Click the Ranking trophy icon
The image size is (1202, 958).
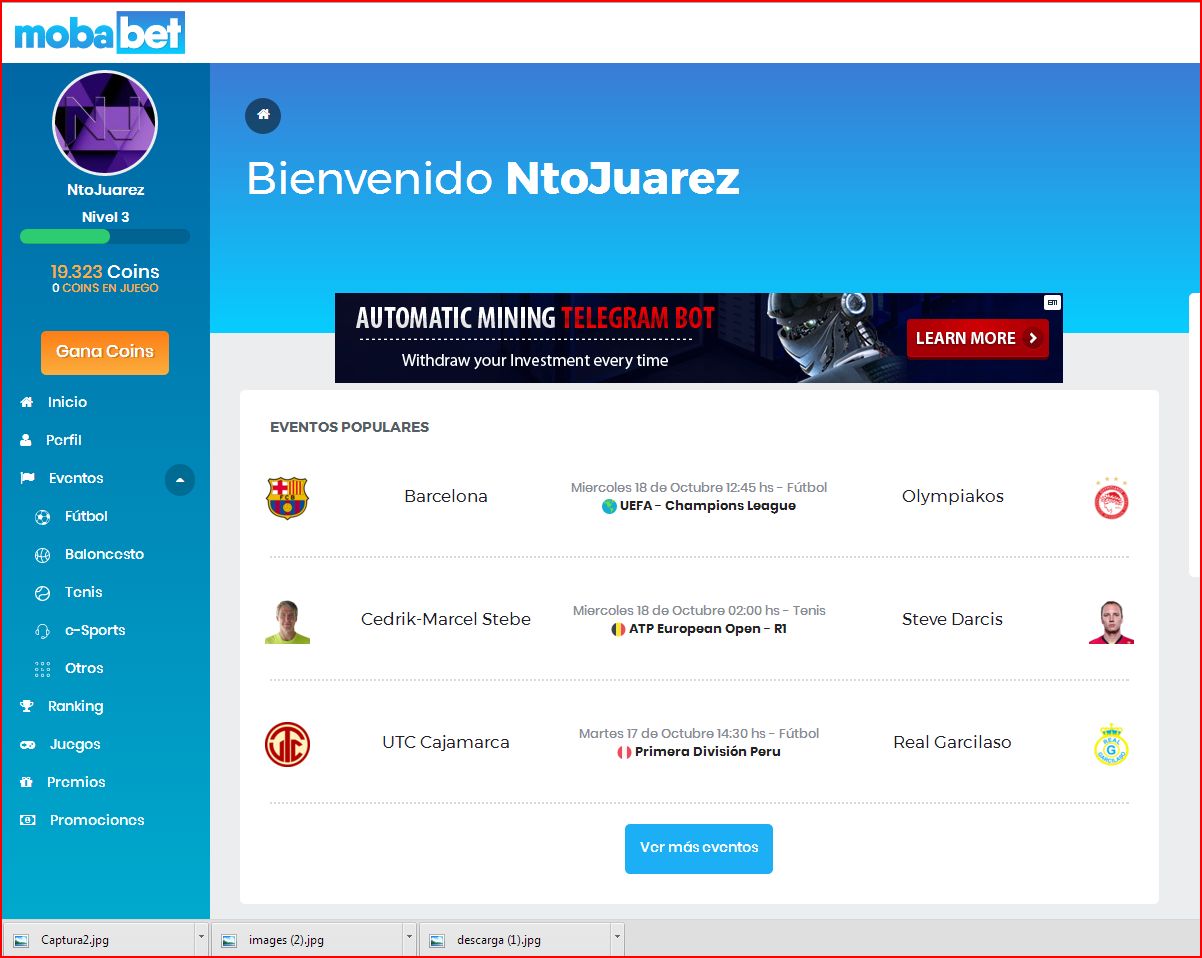(x=27, y=706)
